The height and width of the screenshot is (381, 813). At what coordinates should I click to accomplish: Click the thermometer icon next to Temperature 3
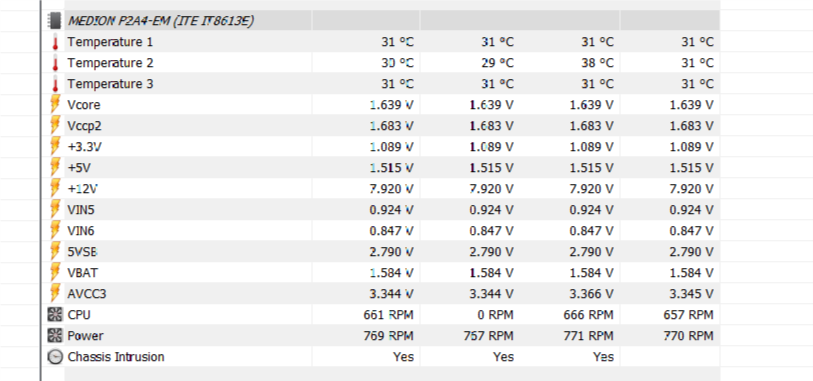point(55,84)
